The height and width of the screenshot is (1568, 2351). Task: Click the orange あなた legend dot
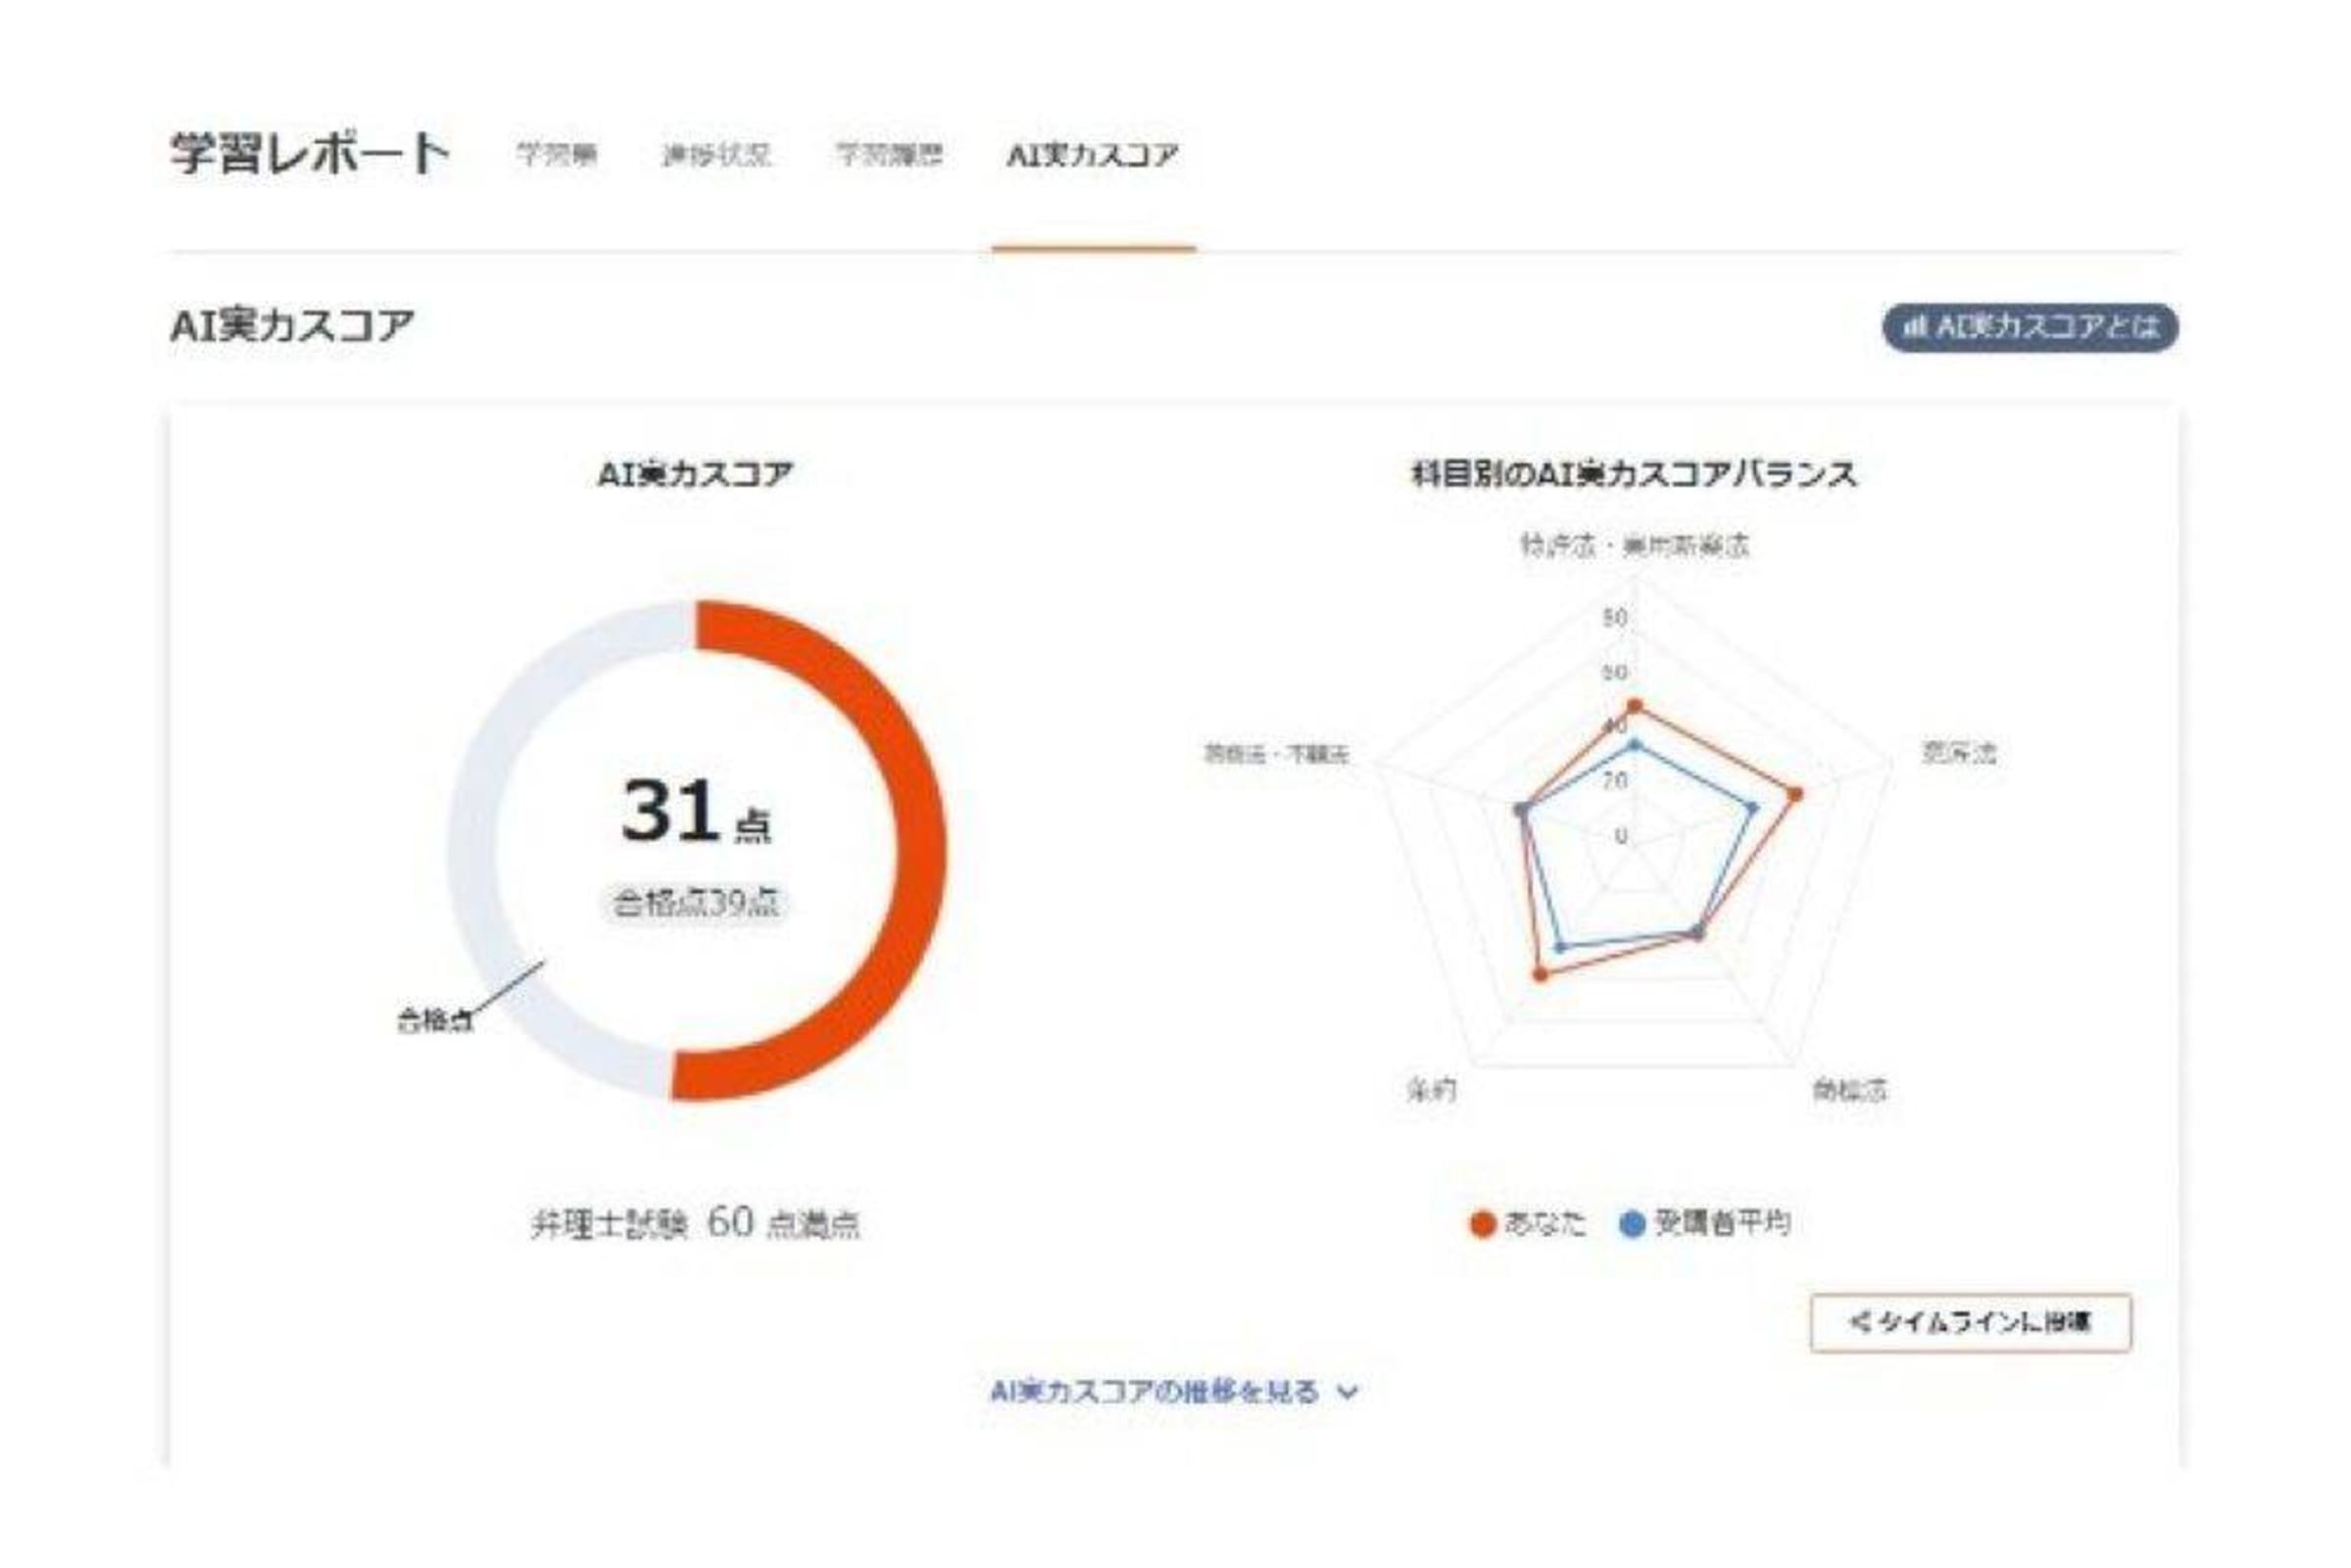(x=1482, y=1224)
